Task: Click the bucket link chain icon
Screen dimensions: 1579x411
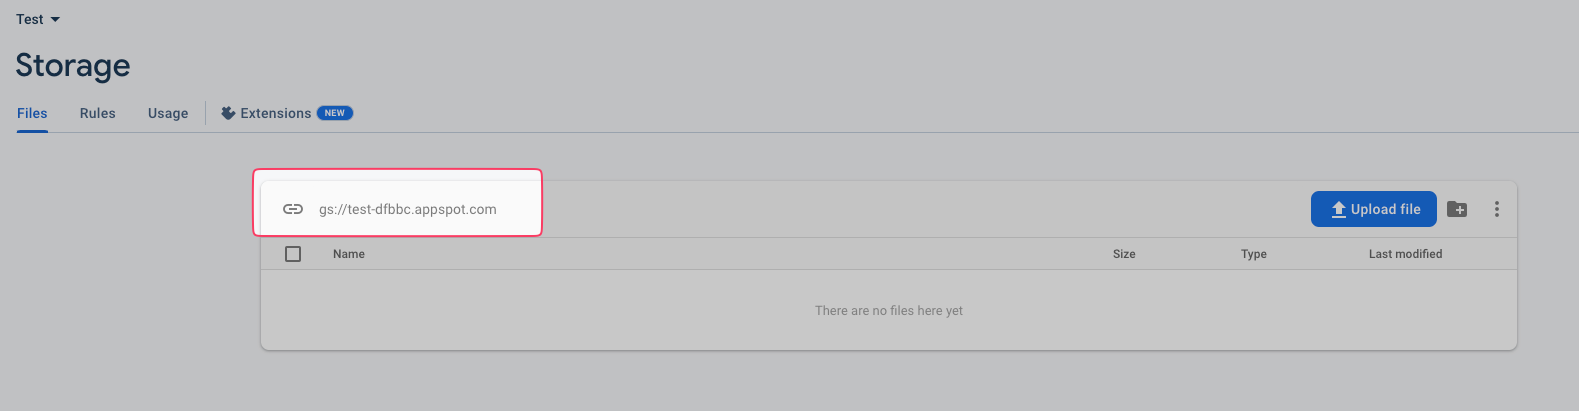Action: coord(293,209)
